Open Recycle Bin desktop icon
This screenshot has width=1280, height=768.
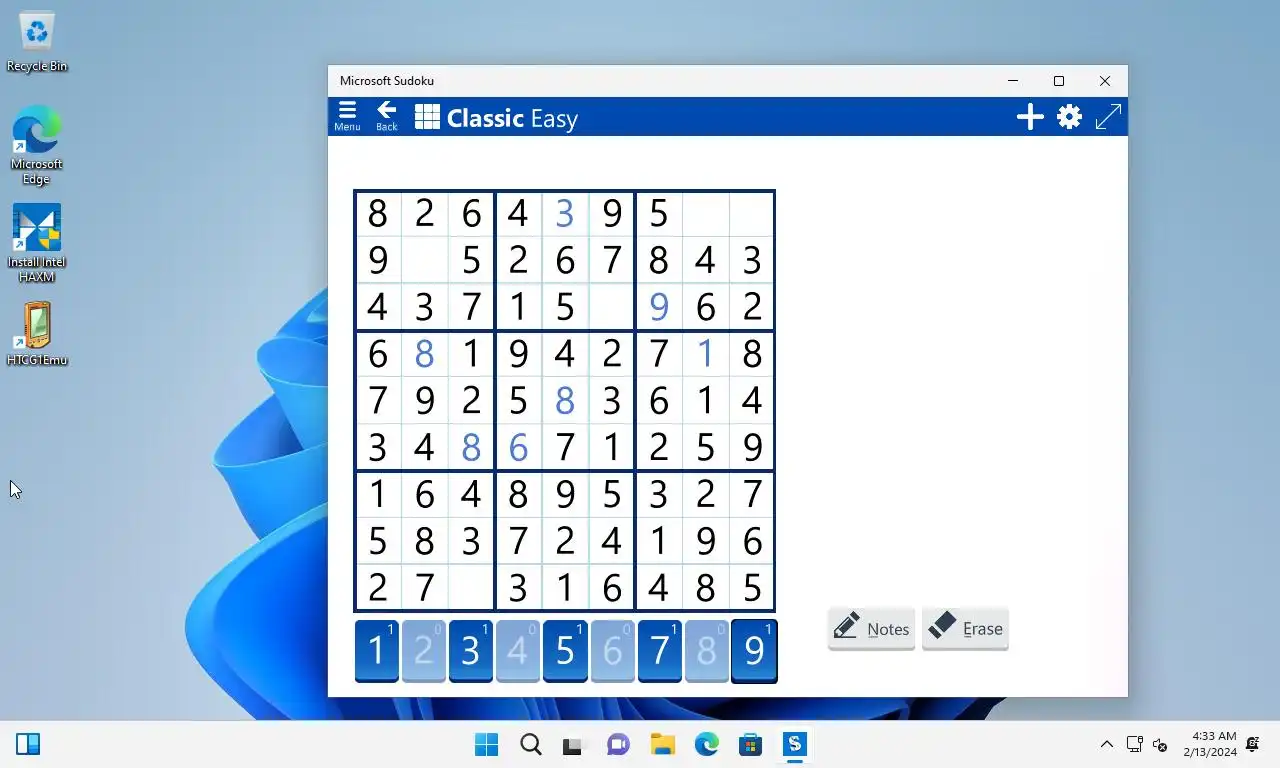(x=37, y=42)
